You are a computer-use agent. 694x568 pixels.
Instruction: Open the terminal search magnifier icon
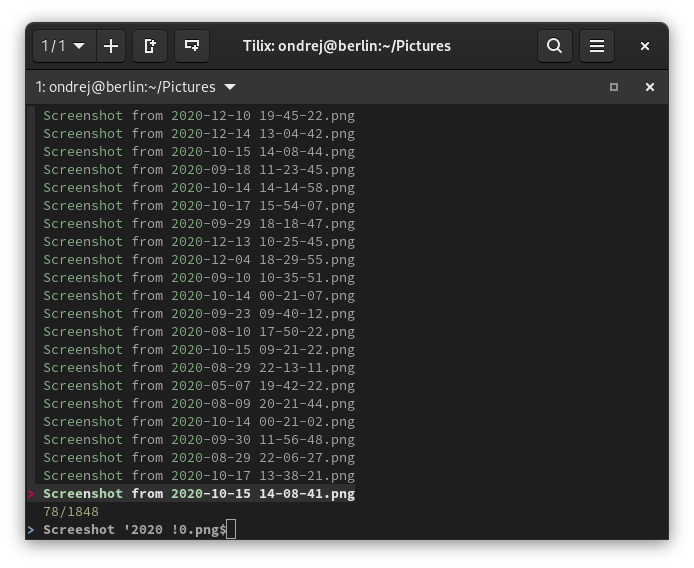coord(554,46)
